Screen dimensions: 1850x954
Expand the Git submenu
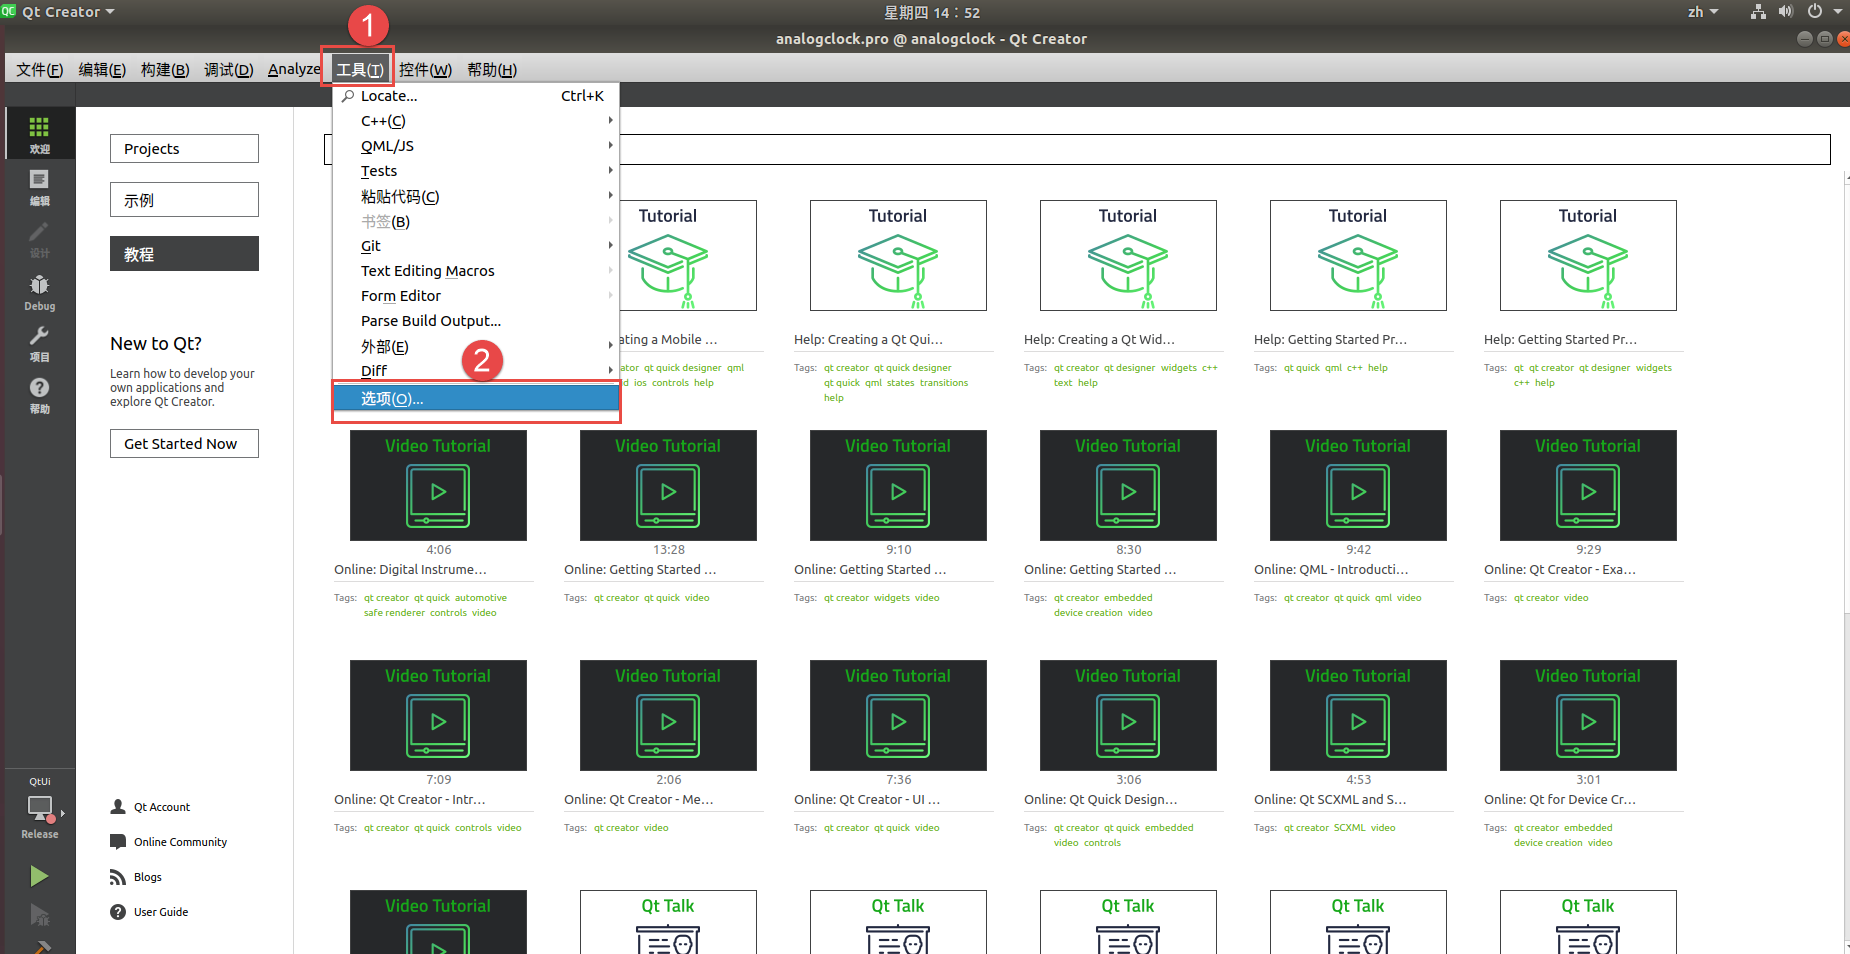[x=476, y=246]
